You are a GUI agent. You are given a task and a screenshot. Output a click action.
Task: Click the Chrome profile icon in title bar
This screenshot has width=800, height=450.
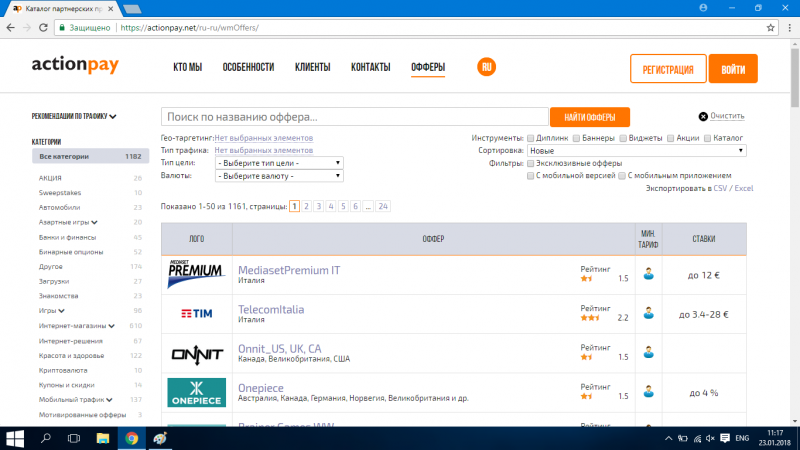[x=703, y=8]
